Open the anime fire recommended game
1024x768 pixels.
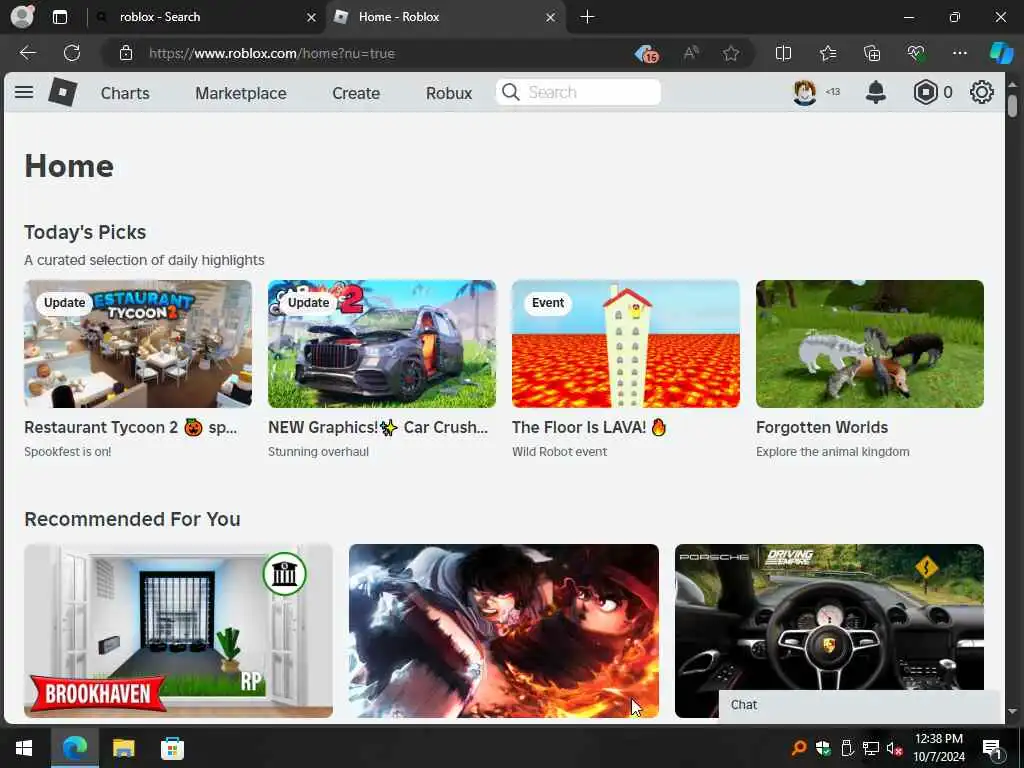(x=504, y=631)
